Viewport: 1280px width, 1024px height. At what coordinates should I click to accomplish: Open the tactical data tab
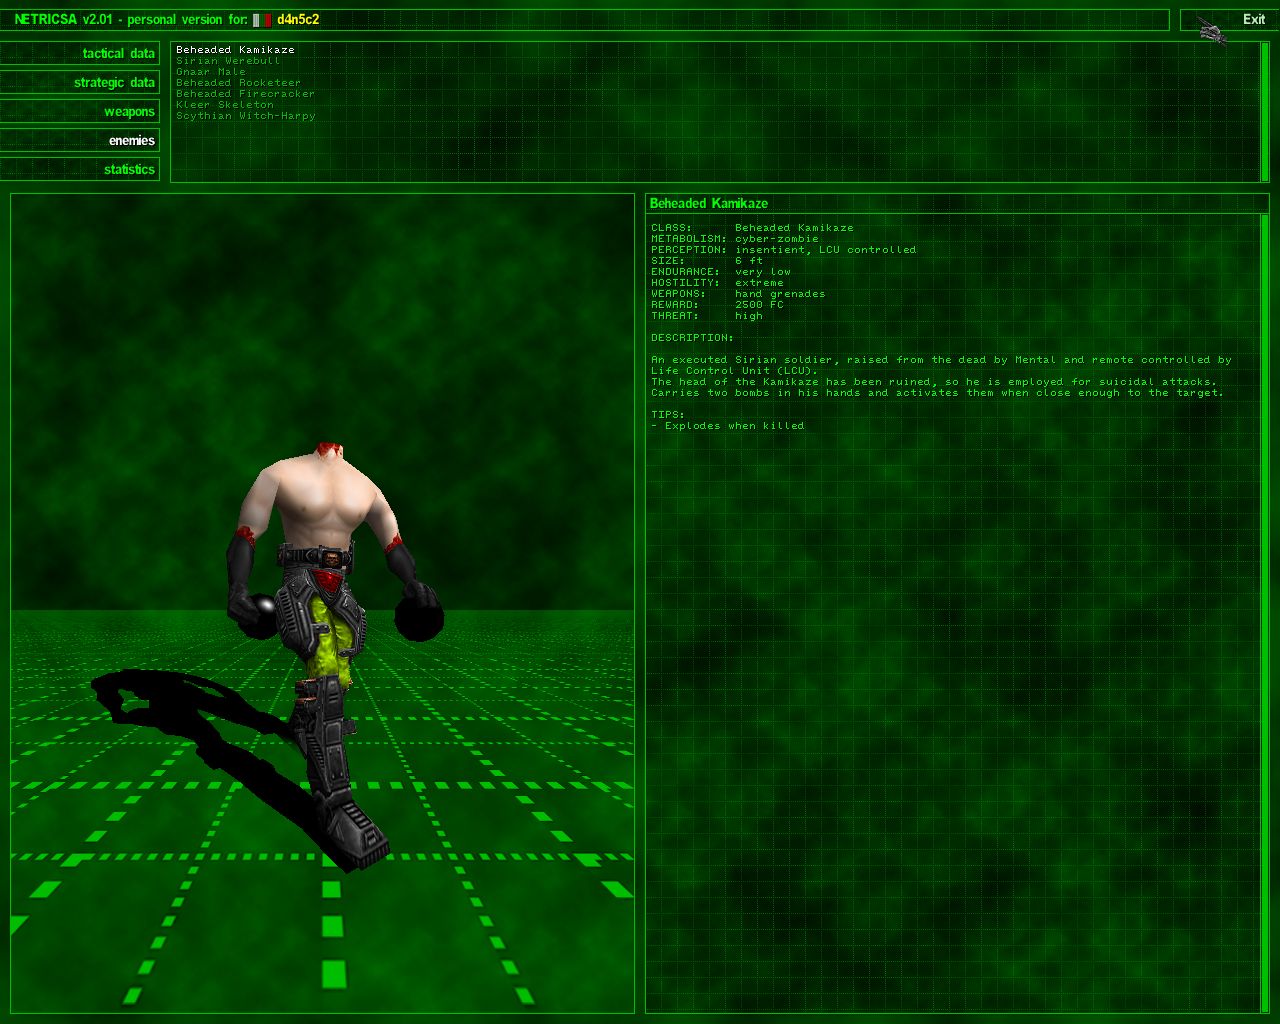pos(80,53)
